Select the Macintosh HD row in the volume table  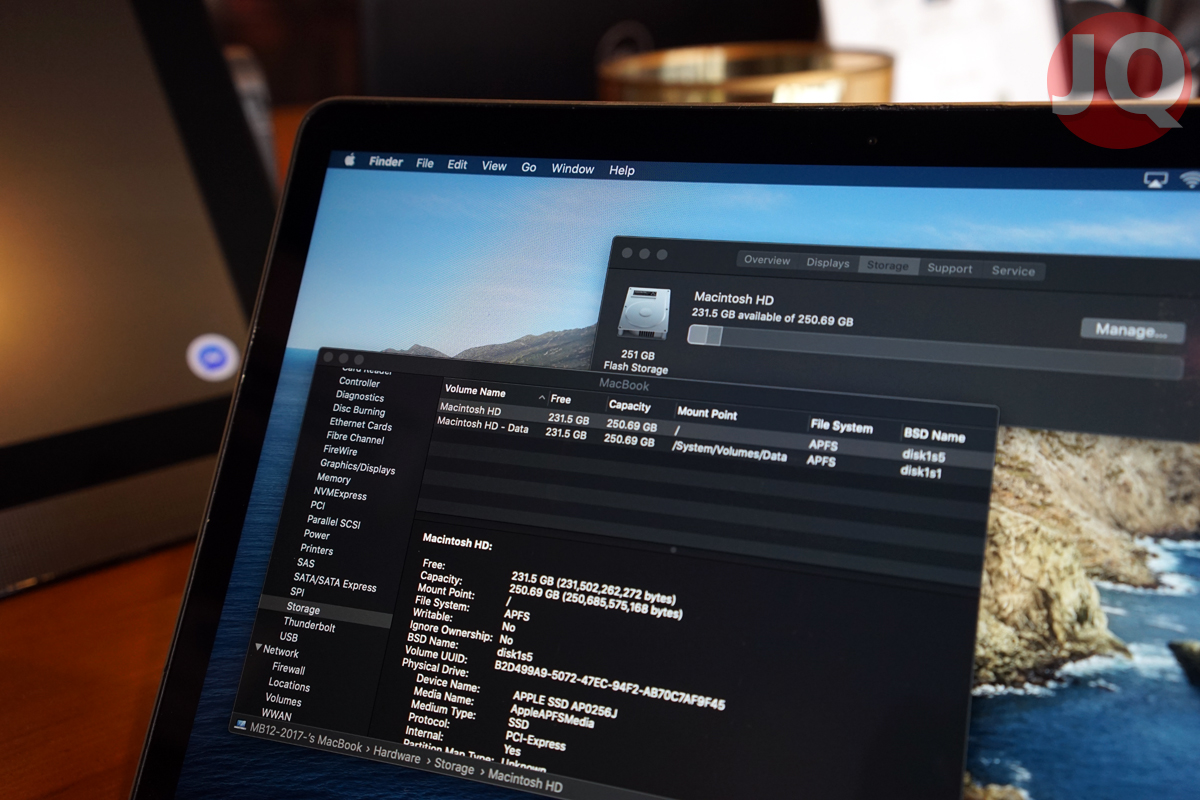pos(716,431)
